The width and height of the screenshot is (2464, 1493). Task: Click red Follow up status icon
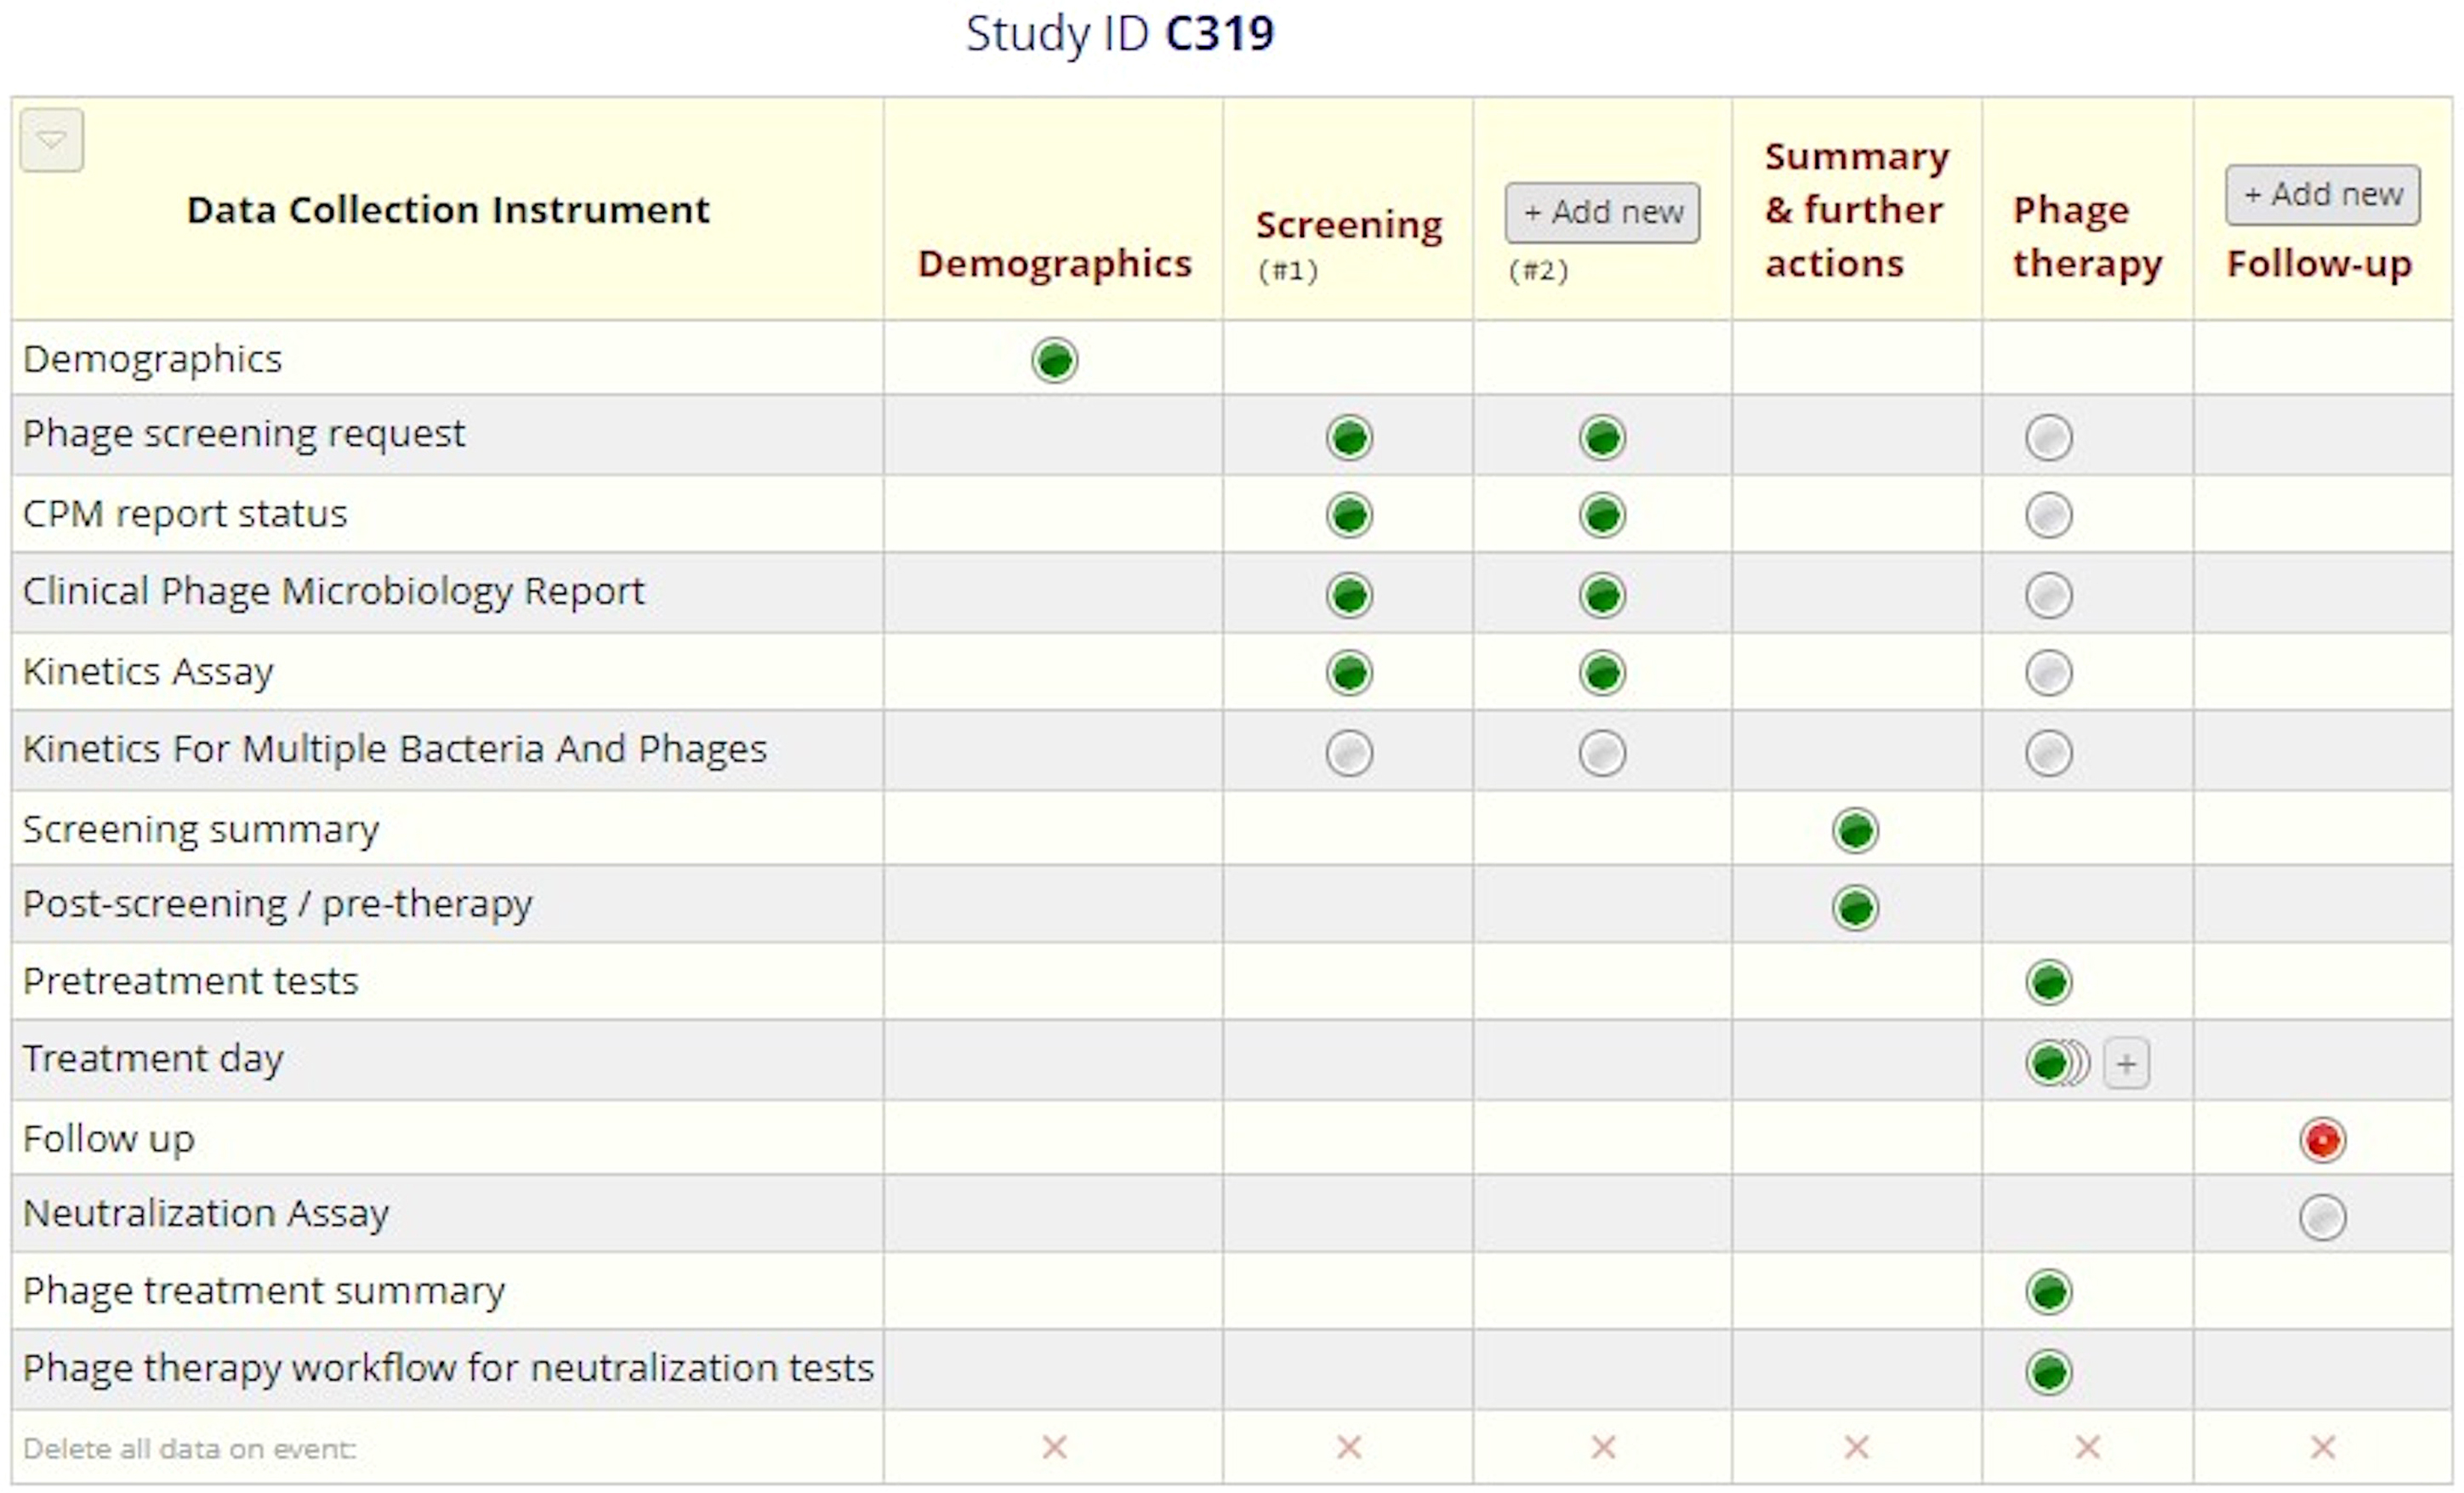click(x=2322, y=1140)
